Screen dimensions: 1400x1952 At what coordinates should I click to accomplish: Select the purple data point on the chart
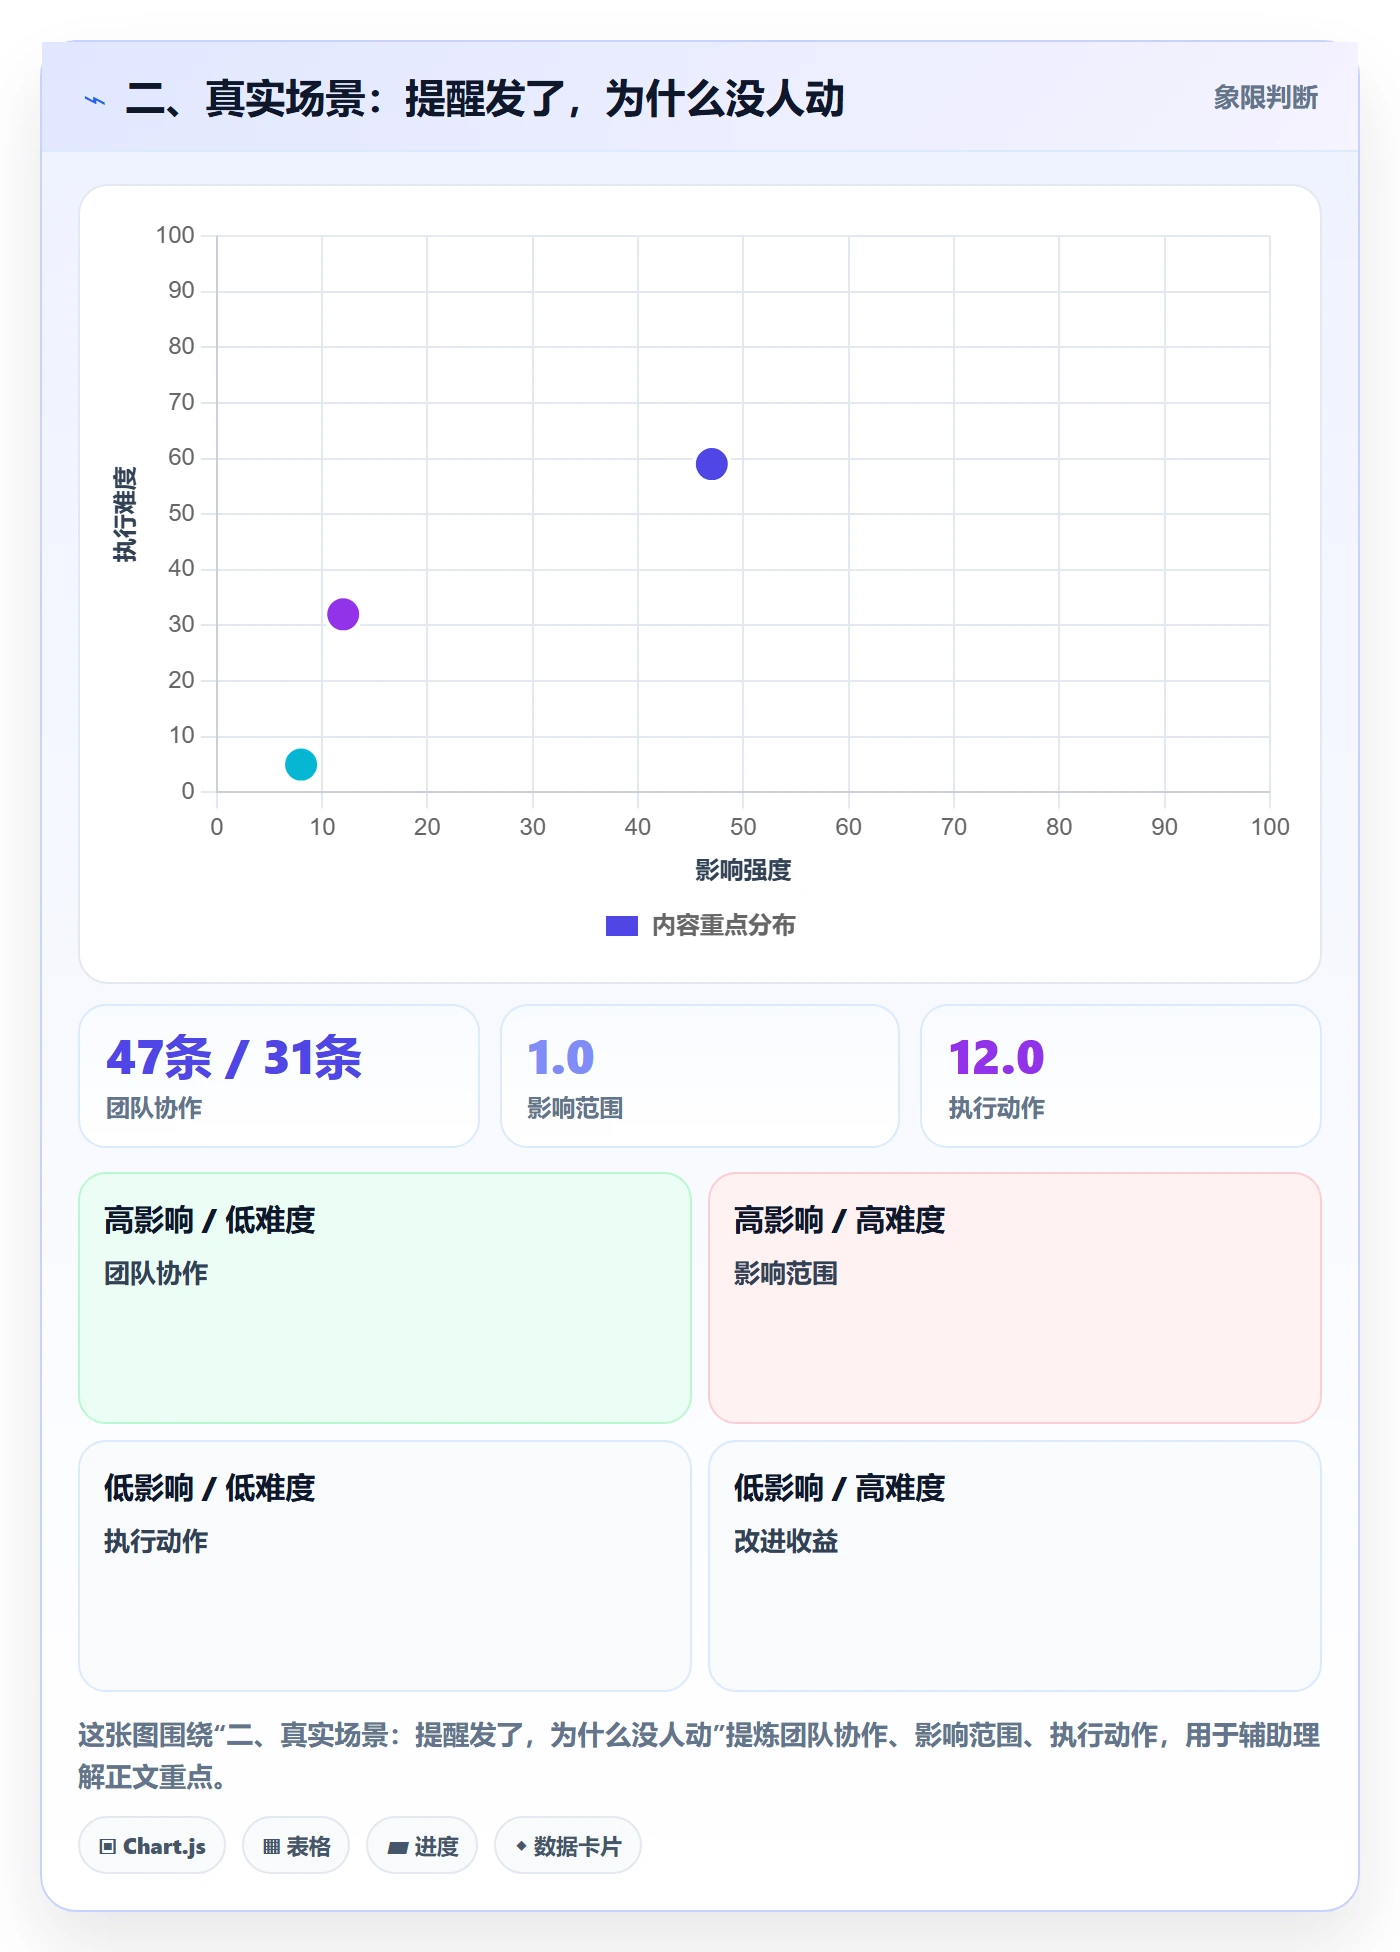343,614
